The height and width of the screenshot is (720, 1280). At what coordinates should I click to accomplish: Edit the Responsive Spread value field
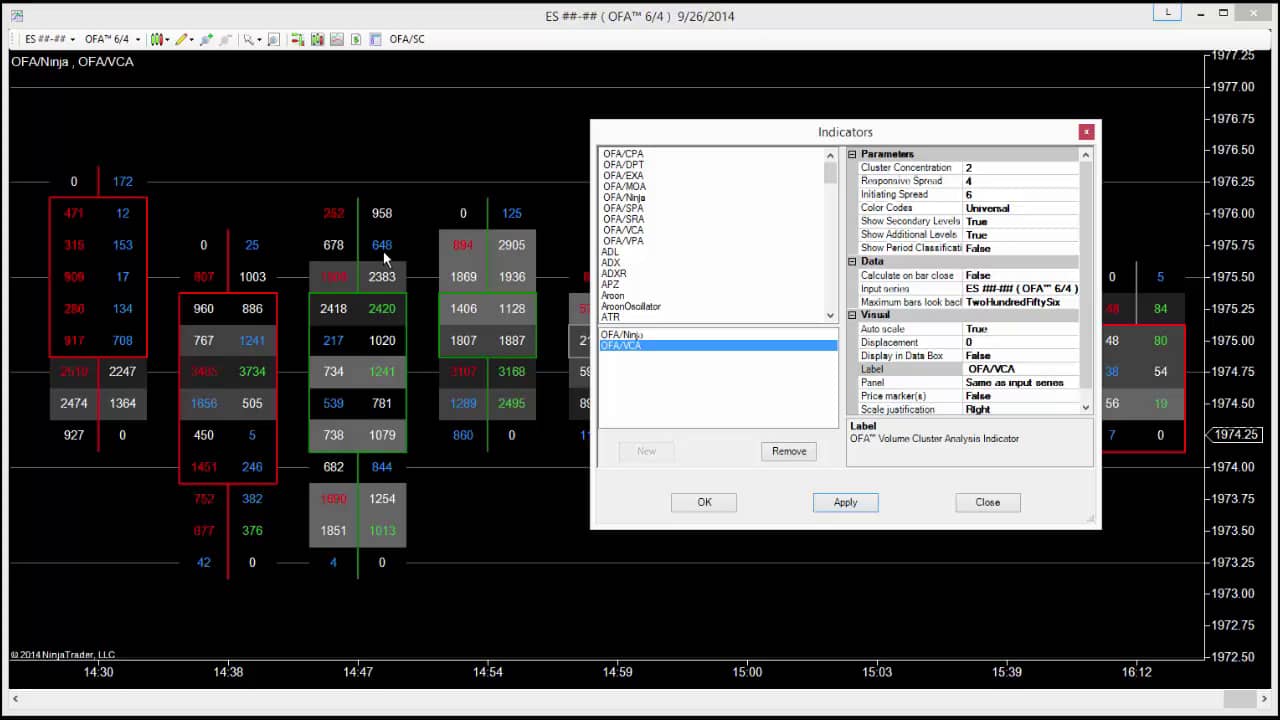click(1020, 181)
